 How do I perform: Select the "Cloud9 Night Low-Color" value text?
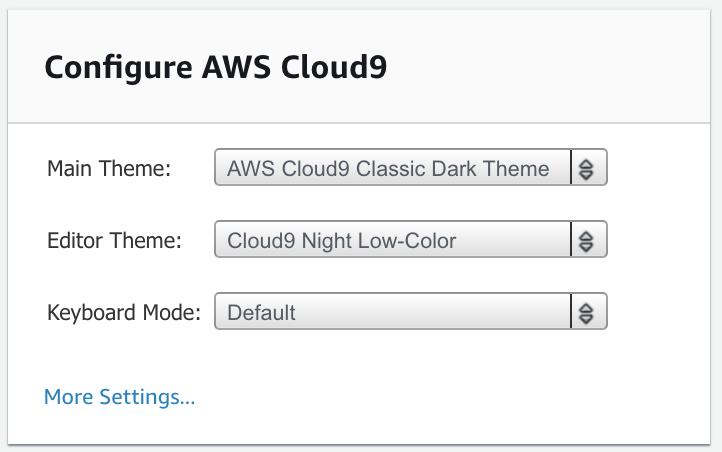tap(342, 241)
